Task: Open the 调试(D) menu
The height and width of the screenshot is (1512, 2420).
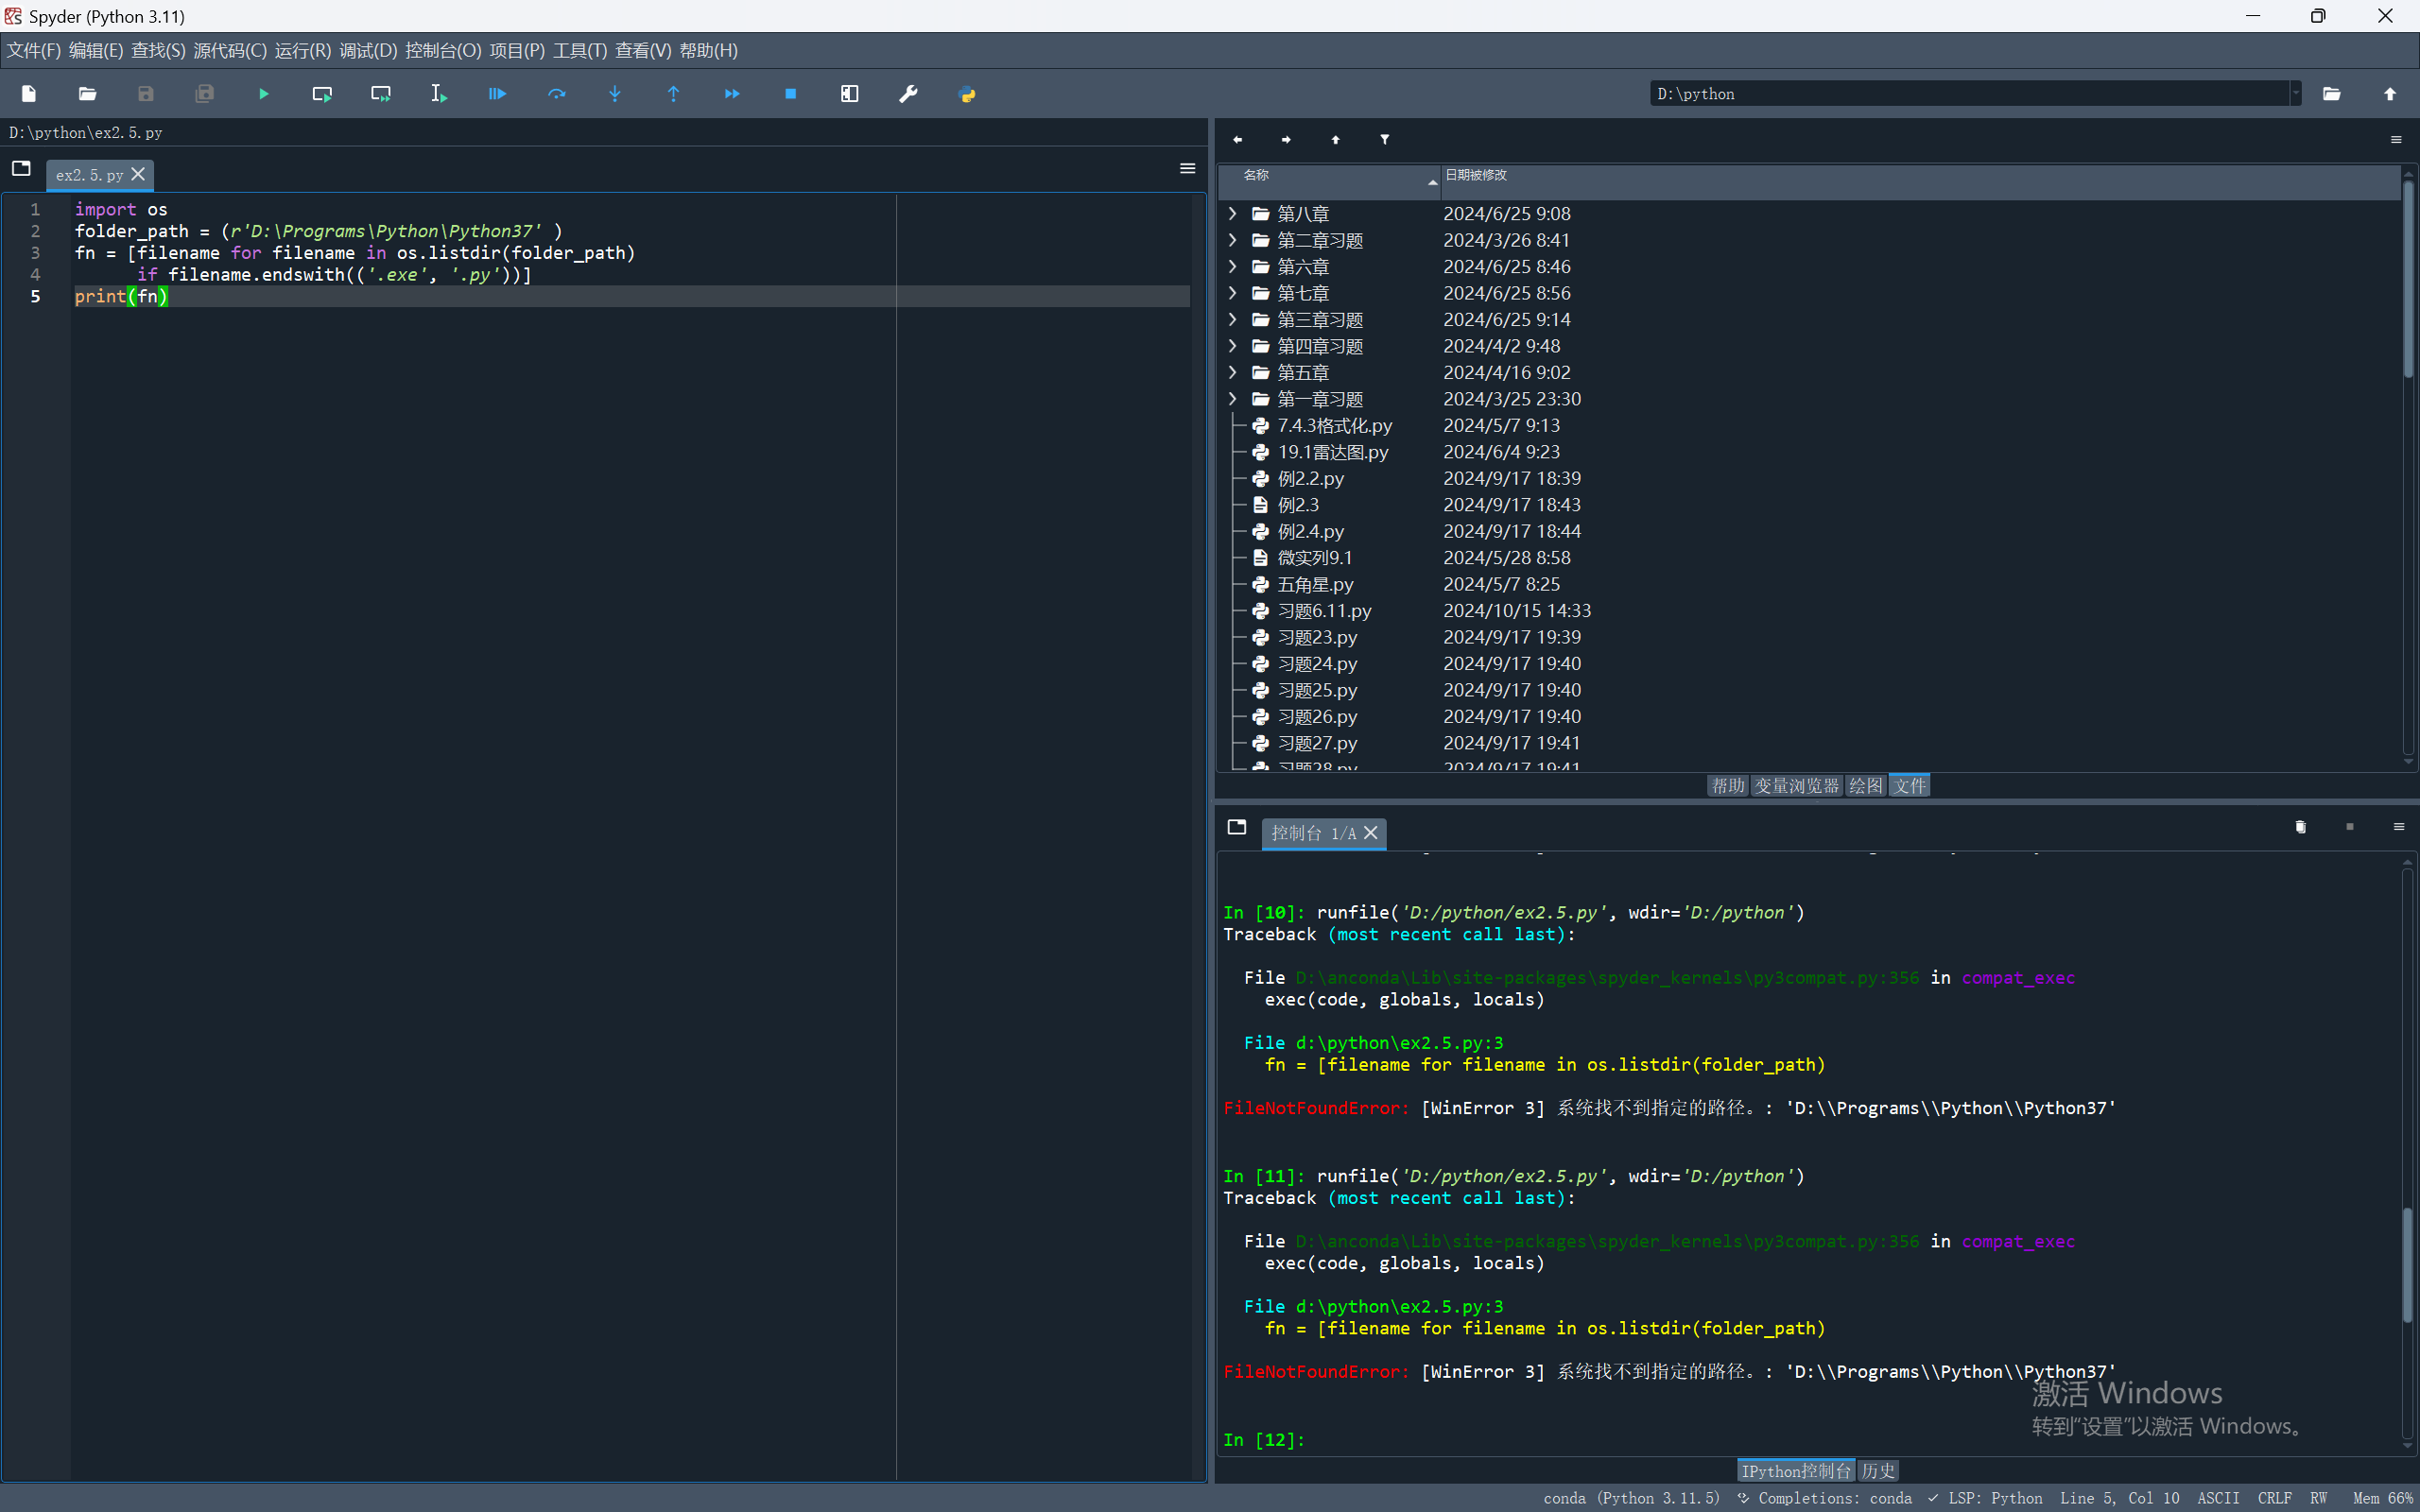Action: (x=368, y=50)
